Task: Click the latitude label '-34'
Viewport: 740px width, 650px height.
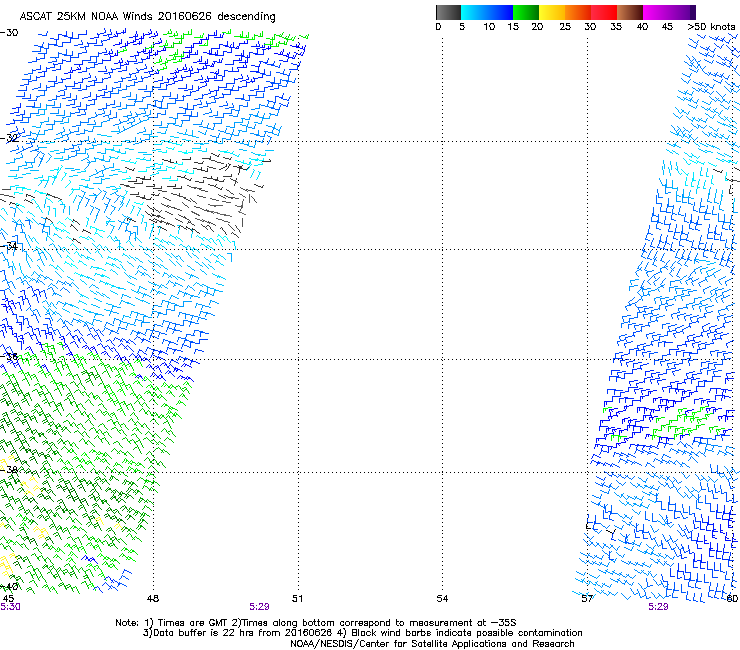Action: [x=9, y=246]
